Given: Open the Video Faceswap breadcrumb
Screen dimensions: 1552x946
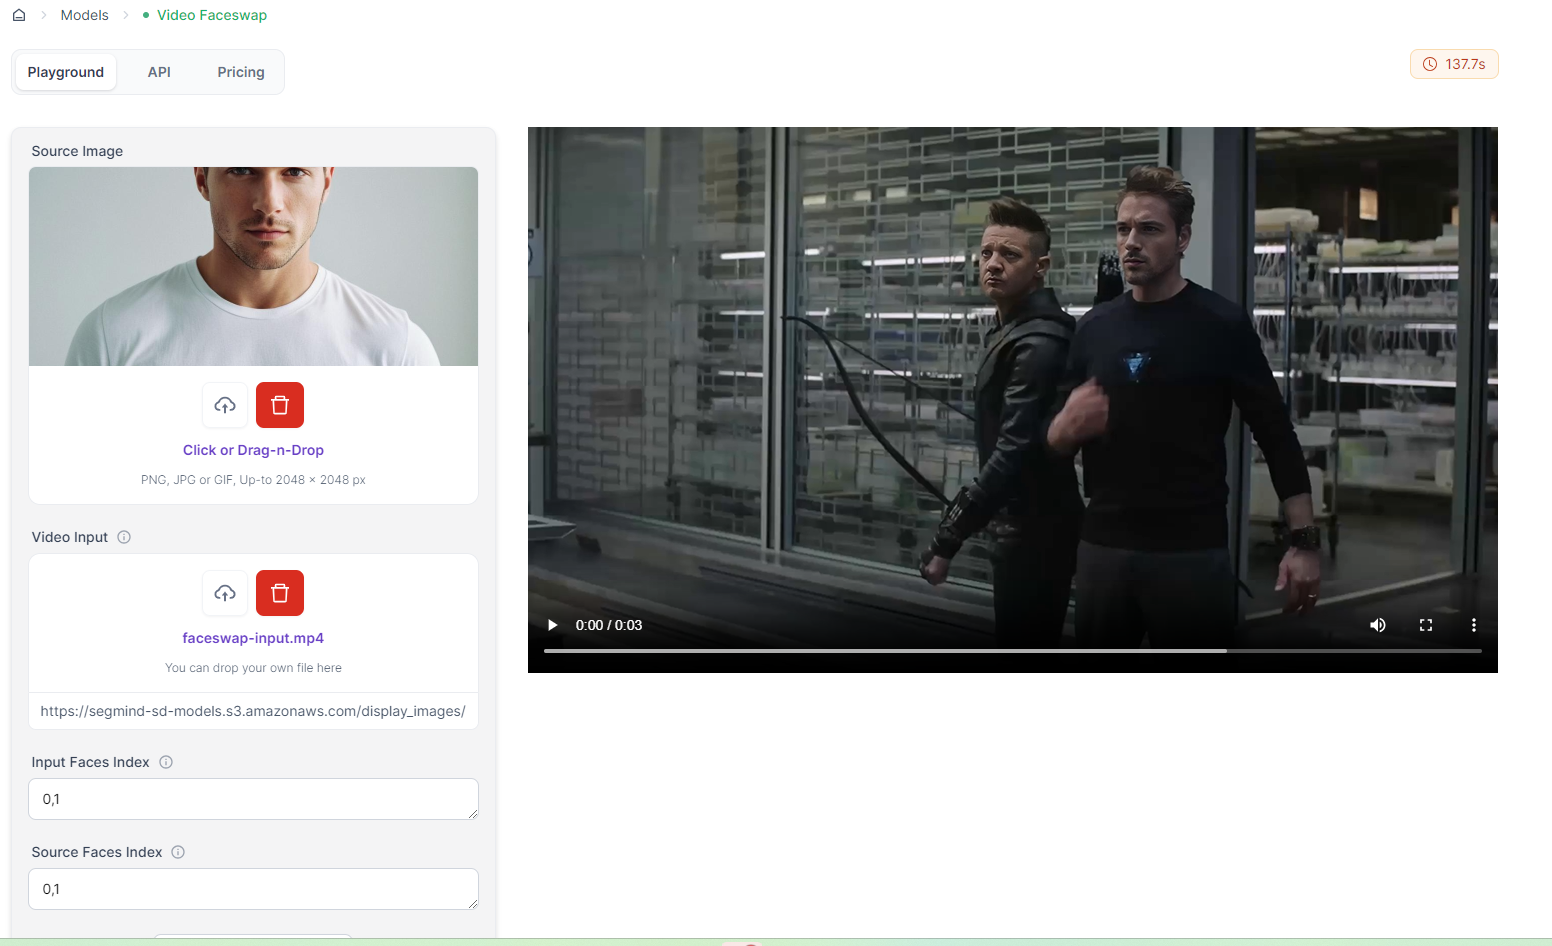Looking at the screenshot, I should [211, 15].
